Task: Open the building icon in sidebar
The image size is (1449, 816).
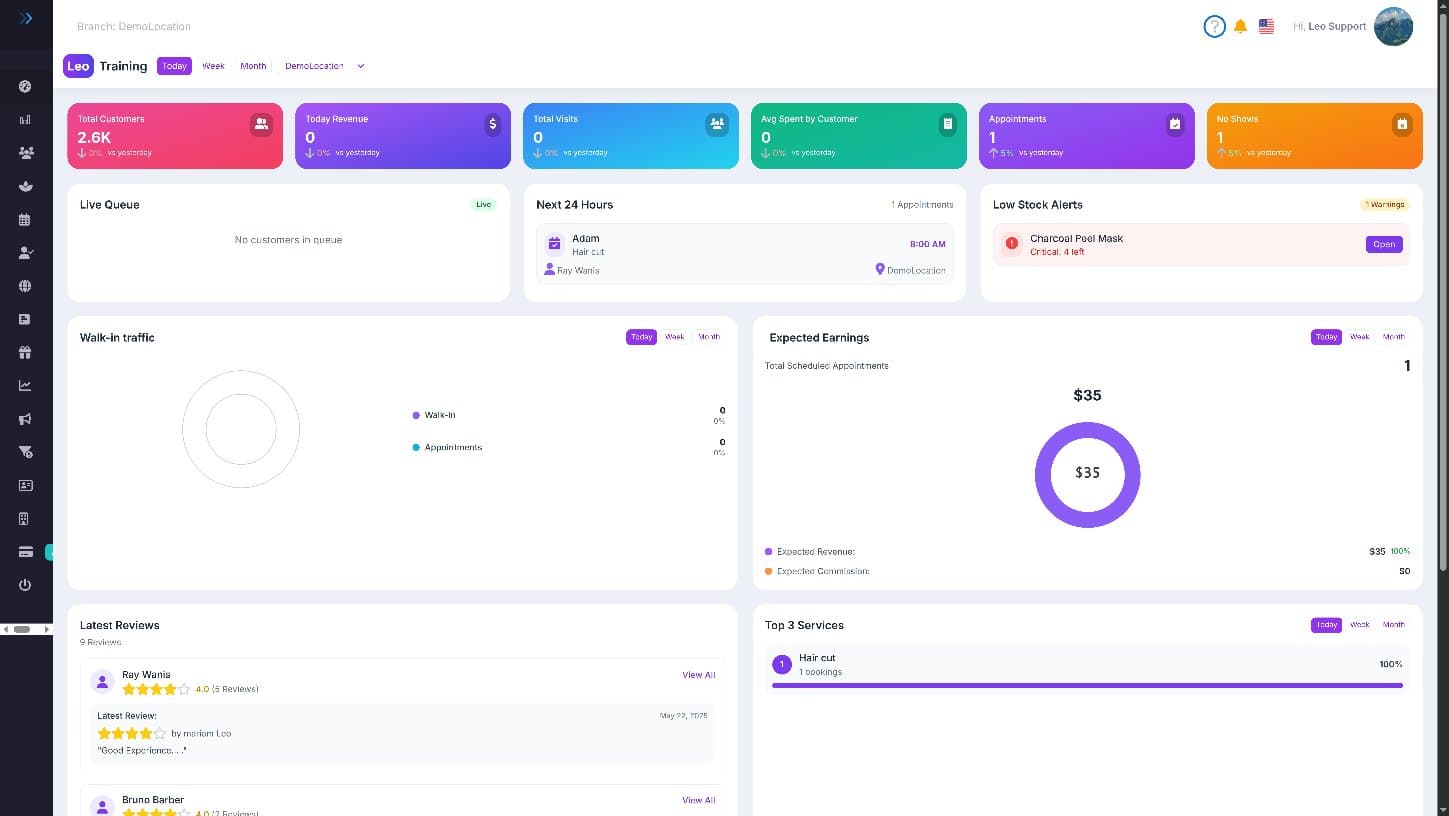Action: [25, 518]
